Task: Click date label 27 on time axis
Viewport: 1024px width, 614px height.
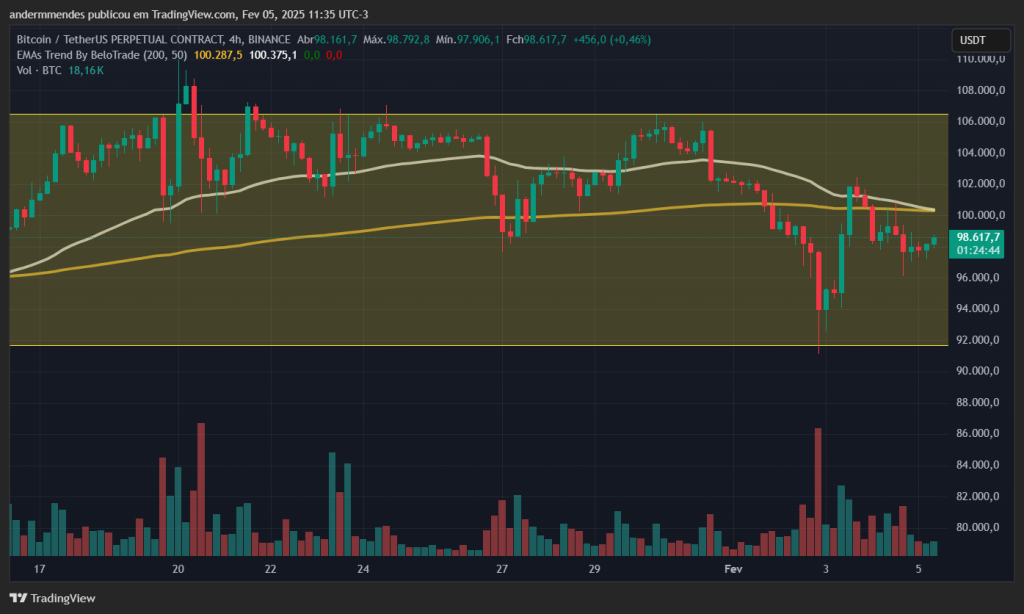Action: 502,569
